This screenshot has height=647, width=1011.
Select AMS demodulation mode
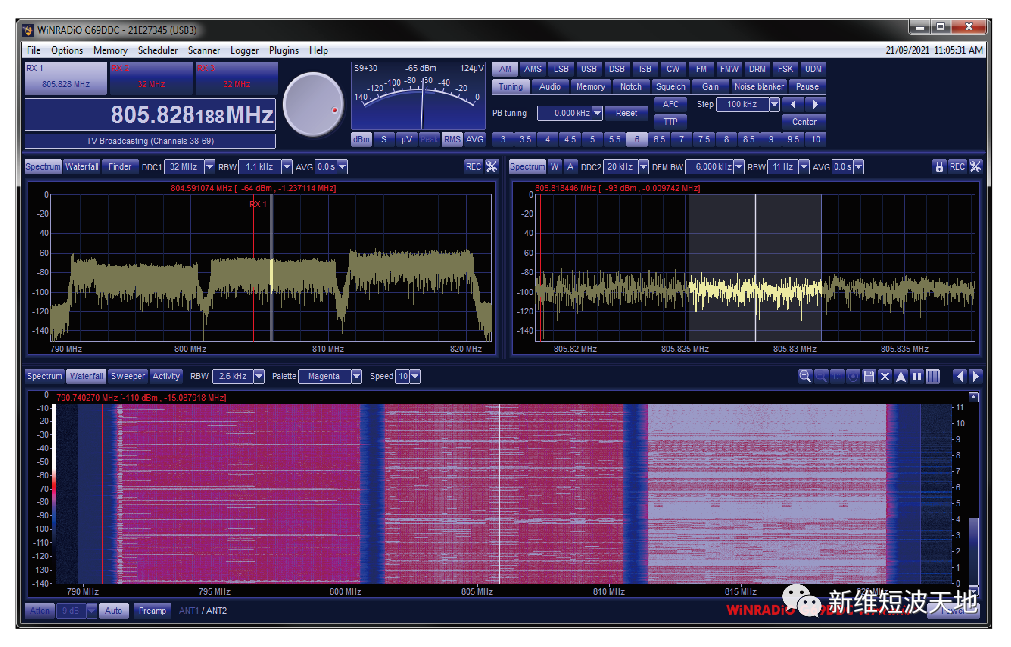[x=533, y=69]
